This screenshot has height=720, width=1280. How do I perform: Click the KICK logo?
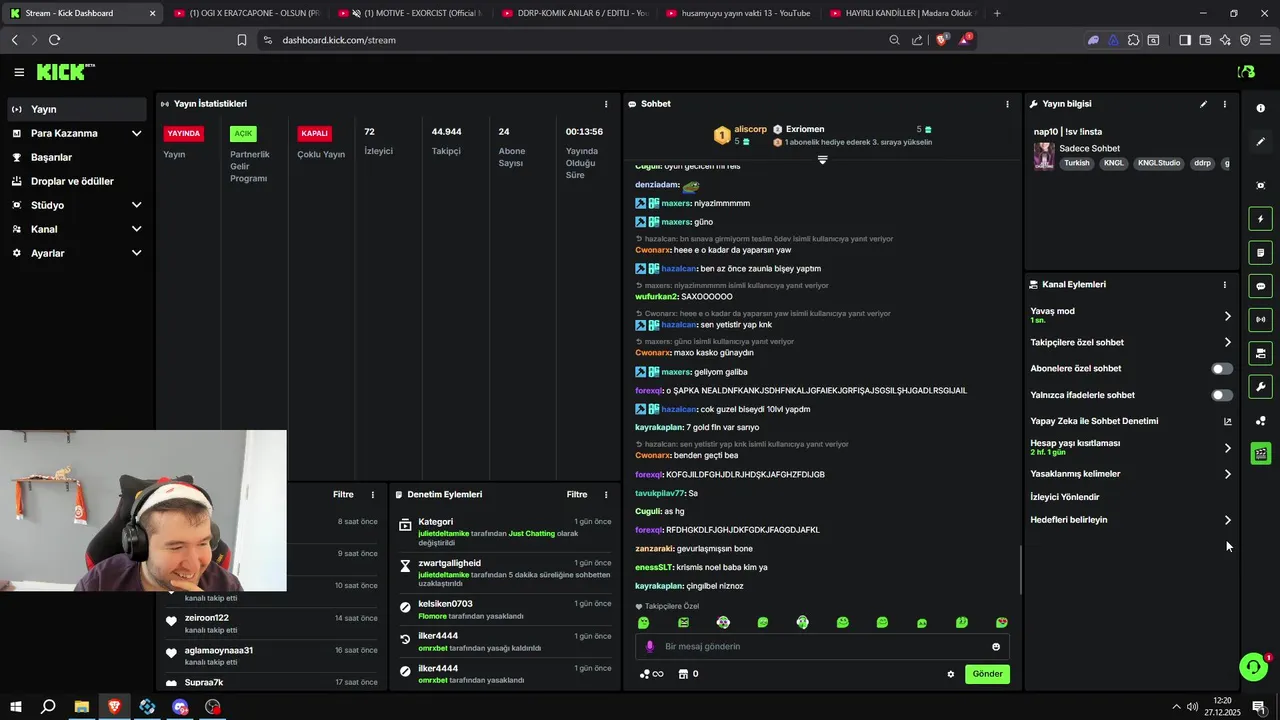pos(66,72)
